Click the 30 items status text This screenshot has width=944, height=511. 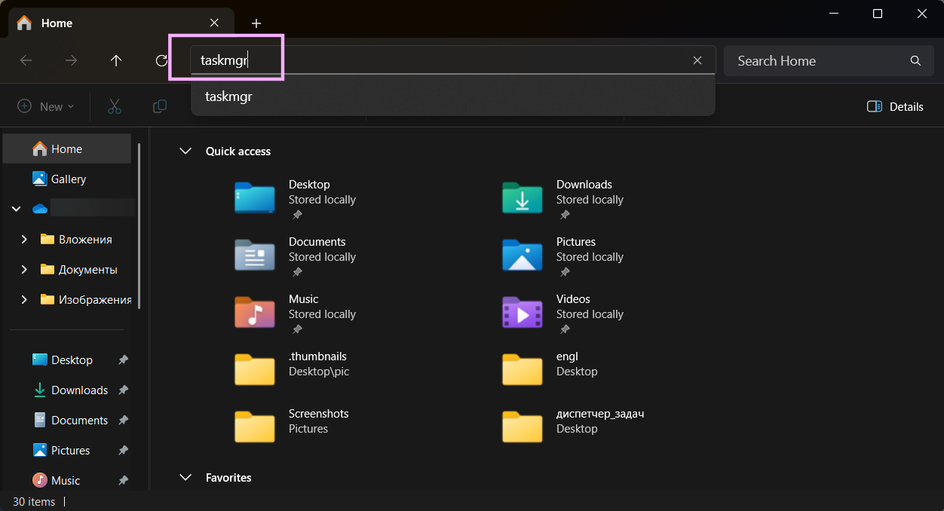pyautogui.click(x=34, y=501)
